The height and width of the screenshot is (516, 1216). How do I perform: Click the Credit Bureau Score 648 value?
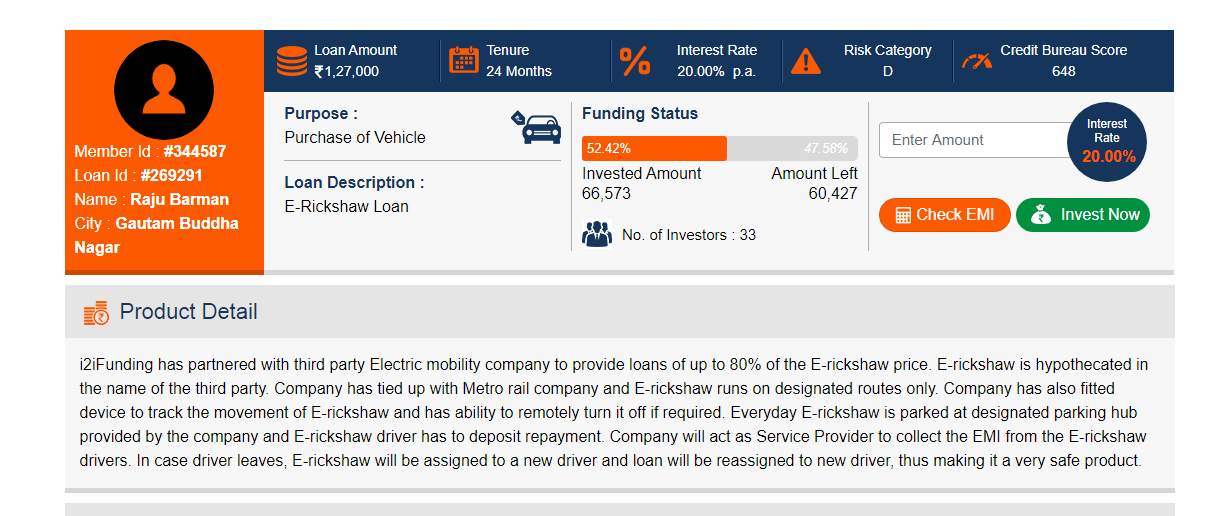pos(1064,71)
